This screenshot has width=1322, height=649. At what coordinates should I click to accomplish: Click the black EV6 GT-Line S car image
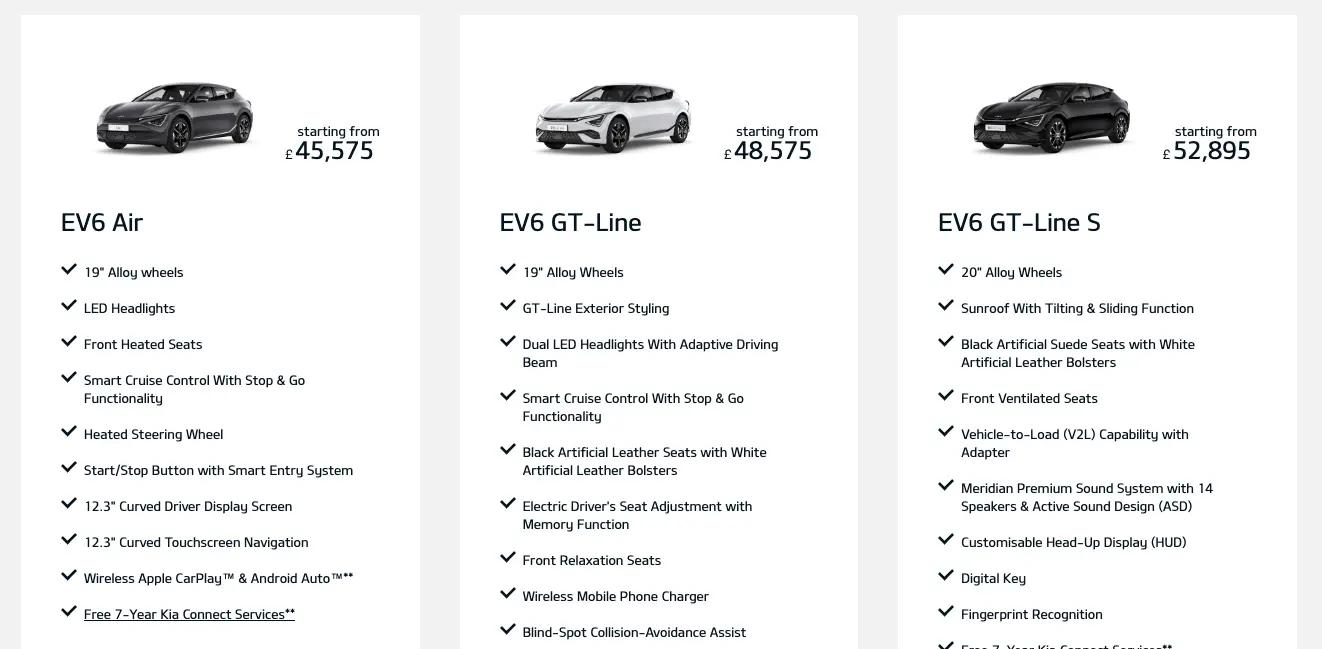click(x=1051, y=118)
